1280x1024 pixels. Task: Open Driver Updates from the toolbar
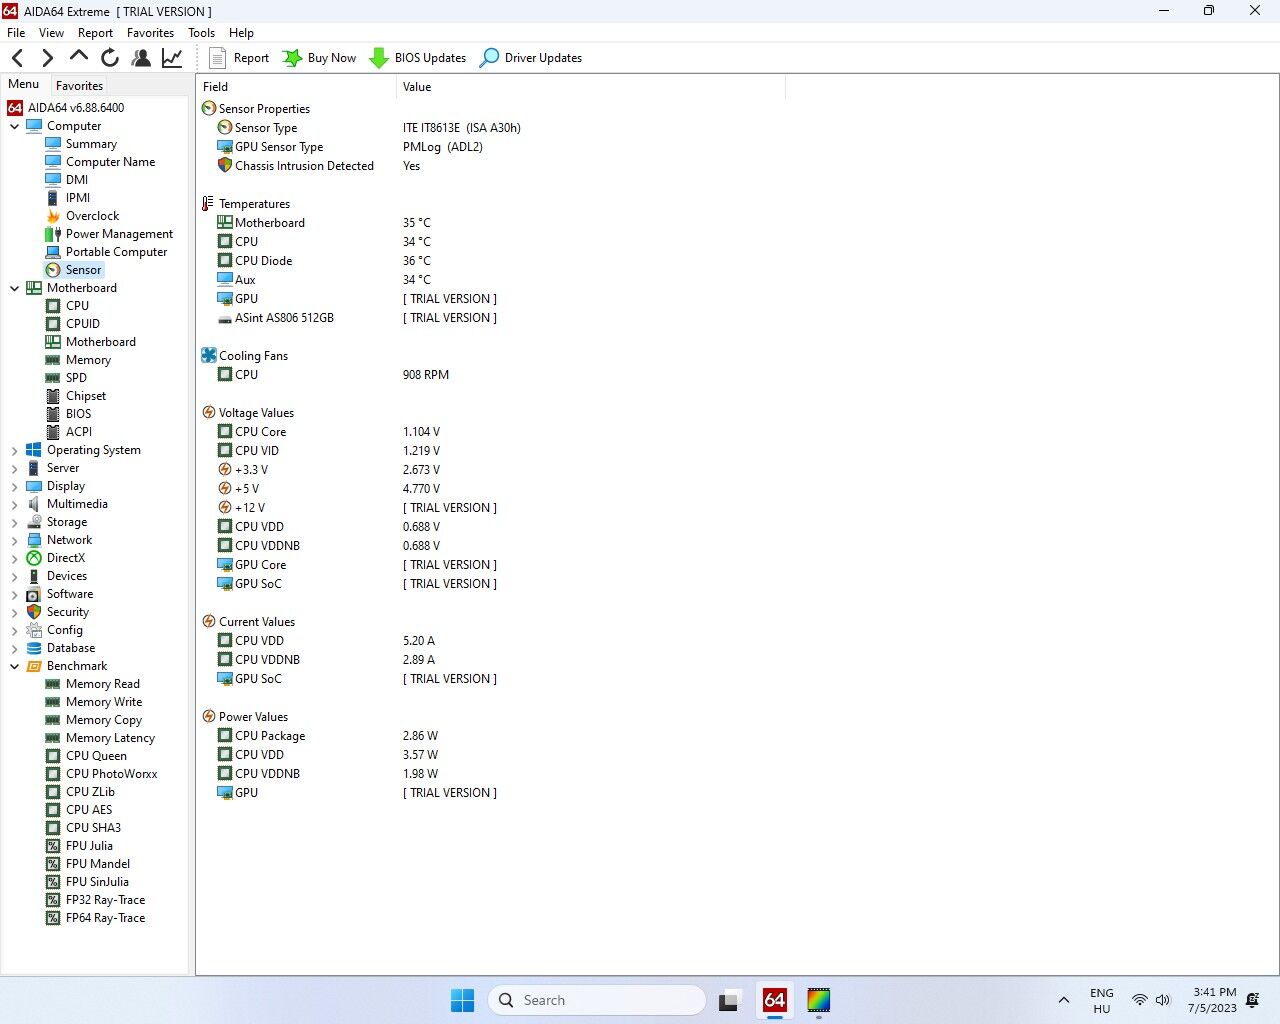point(531,58)
